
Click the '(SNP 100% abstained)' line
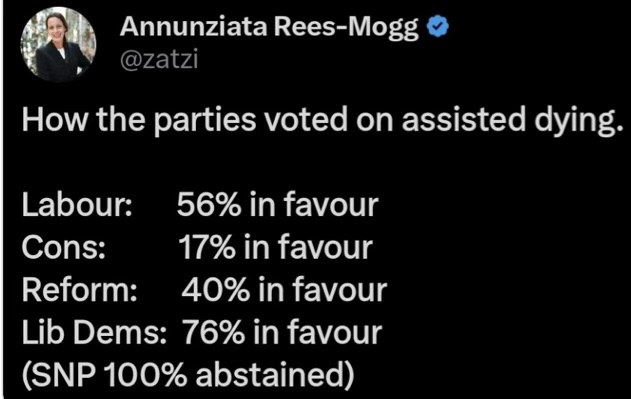(188, 376)
